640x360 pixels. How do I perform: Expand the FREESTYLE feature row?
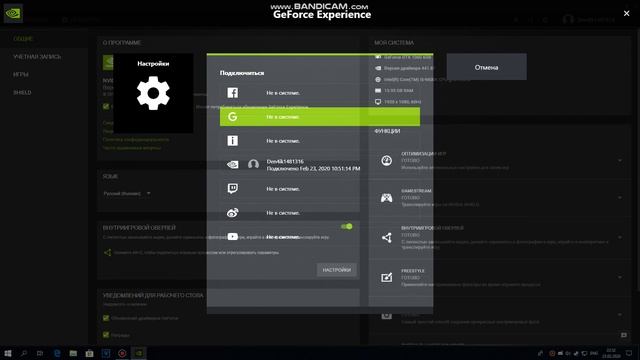pyautogui.click(x=620, y=277)
